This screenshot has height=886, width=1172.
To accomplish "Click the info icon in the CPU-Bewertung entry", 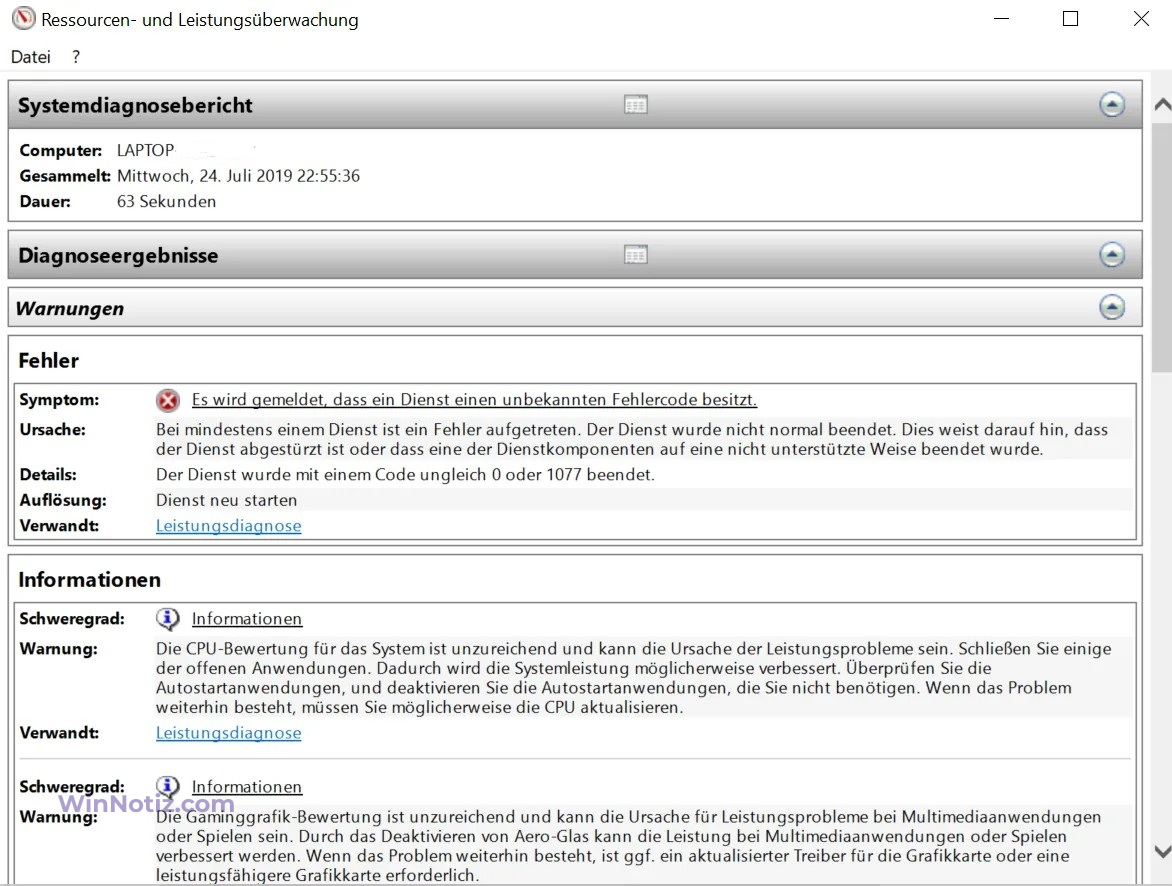I will click(x=167, y=619).
